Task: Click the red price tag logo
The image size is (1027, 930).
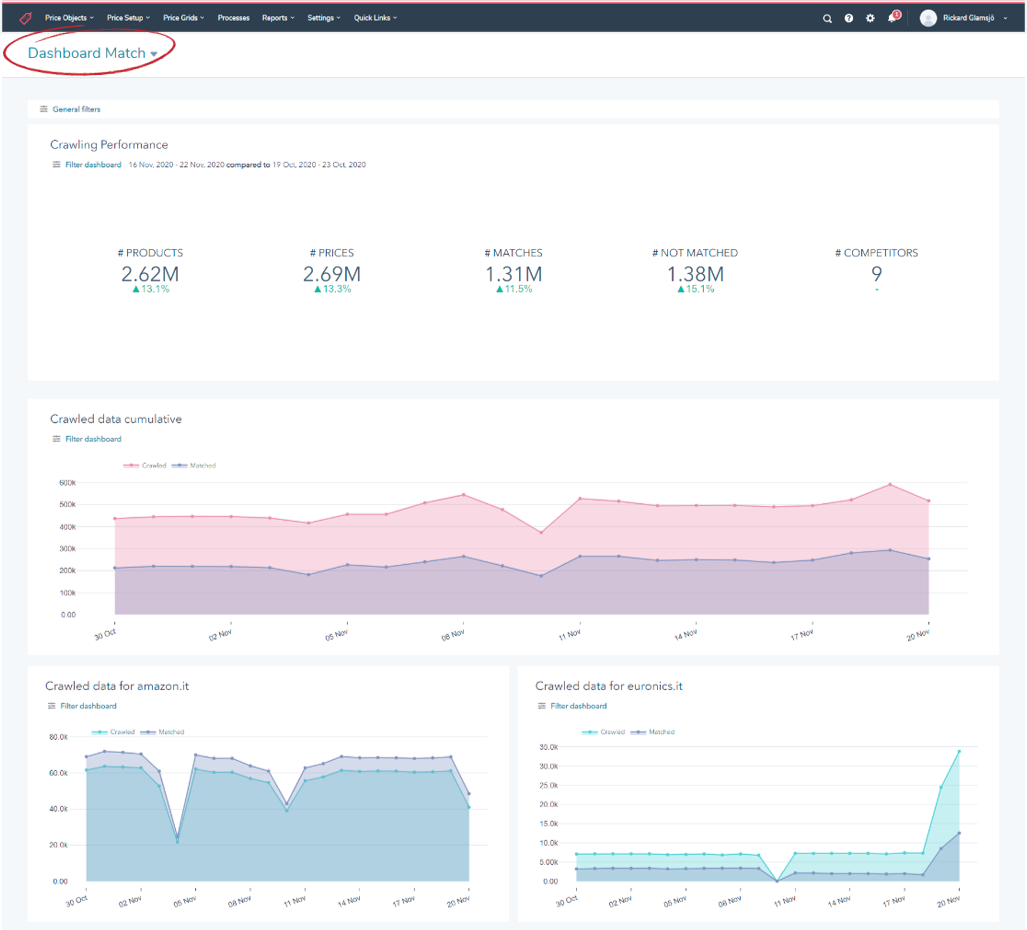Action: 25,17
